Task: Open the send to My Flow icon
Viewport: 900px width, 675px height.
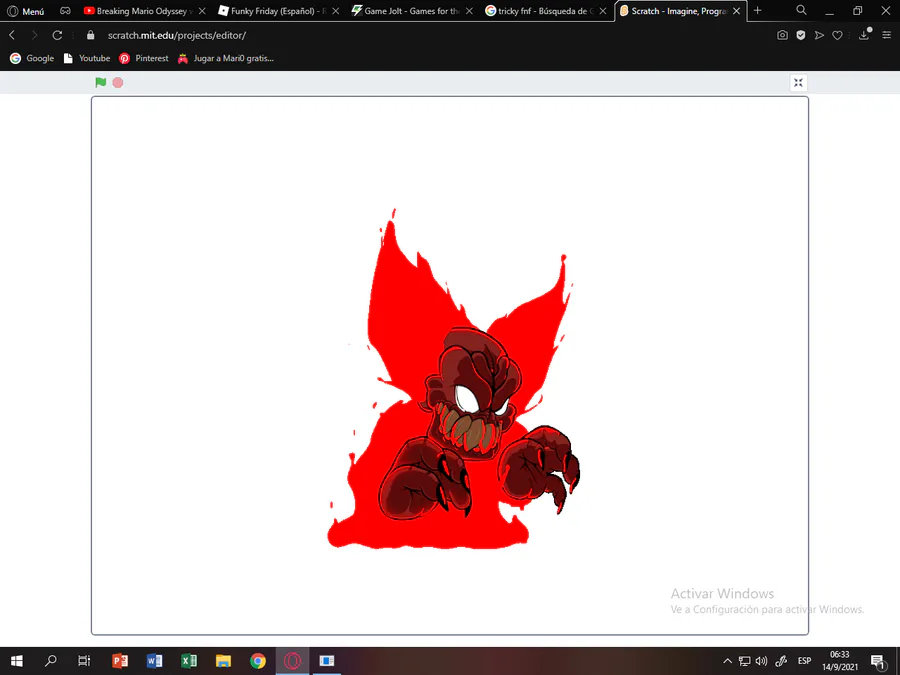Action: pos(819,35)
